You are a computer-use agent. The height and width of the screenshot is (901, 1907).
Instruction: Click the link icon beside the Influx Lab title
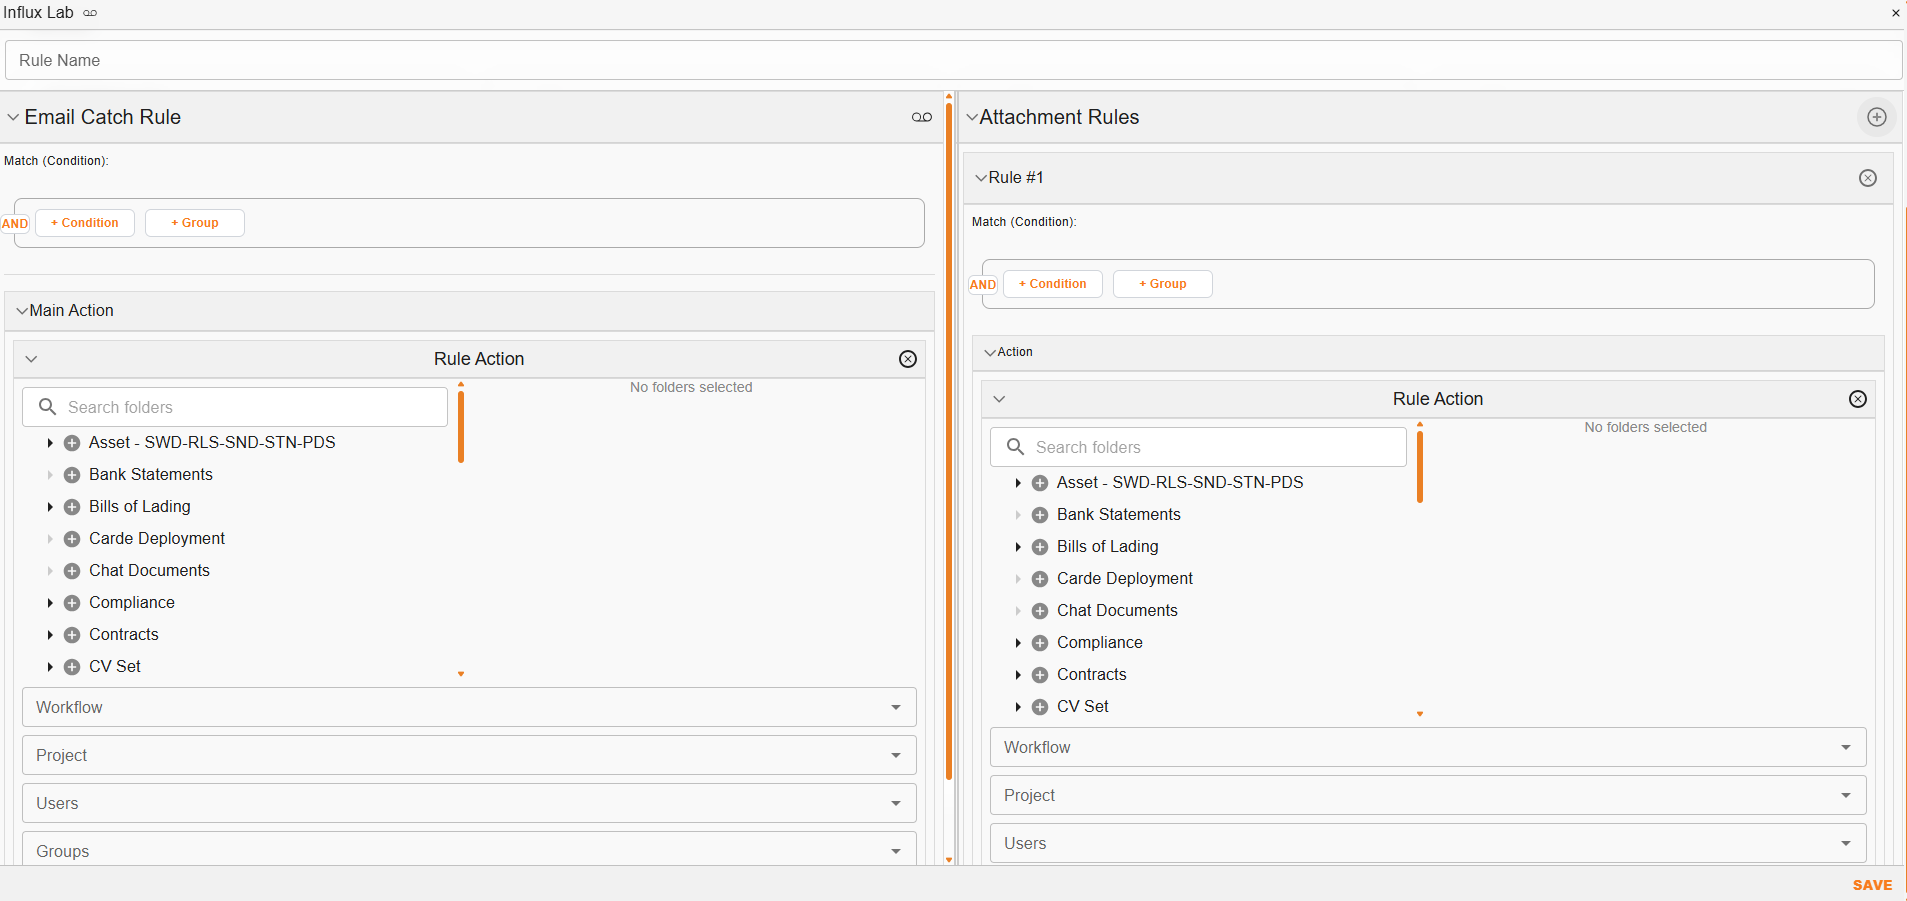89,13
